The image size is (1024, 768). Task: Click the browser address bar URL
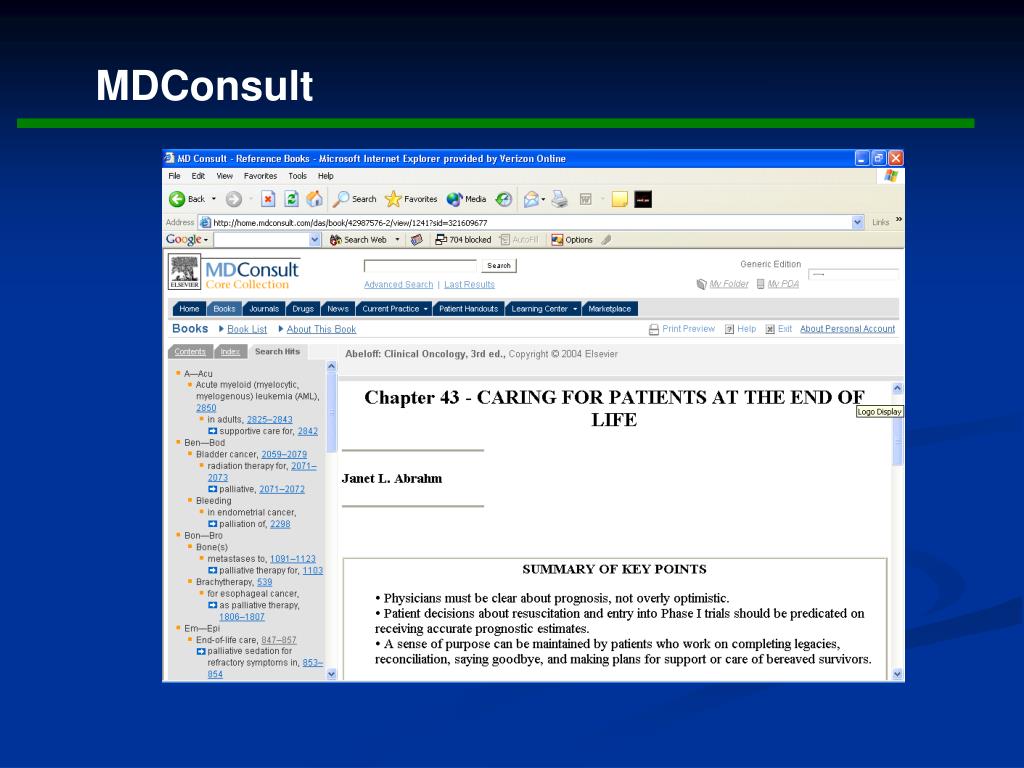350,223
